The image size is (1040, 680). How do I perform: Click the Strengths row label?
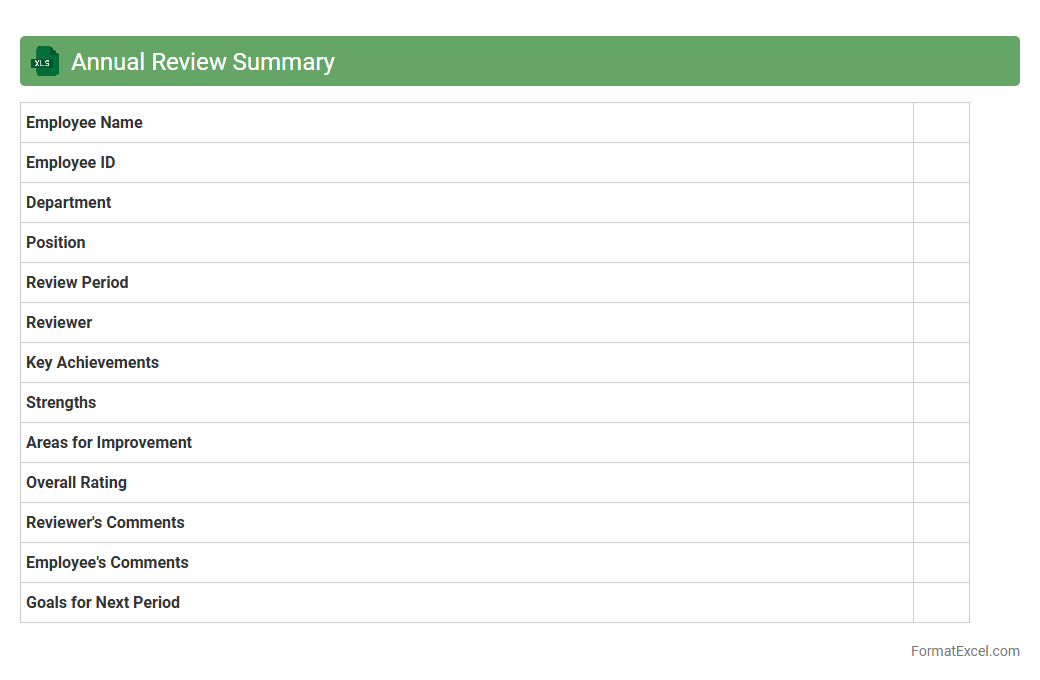coord(61,403)
